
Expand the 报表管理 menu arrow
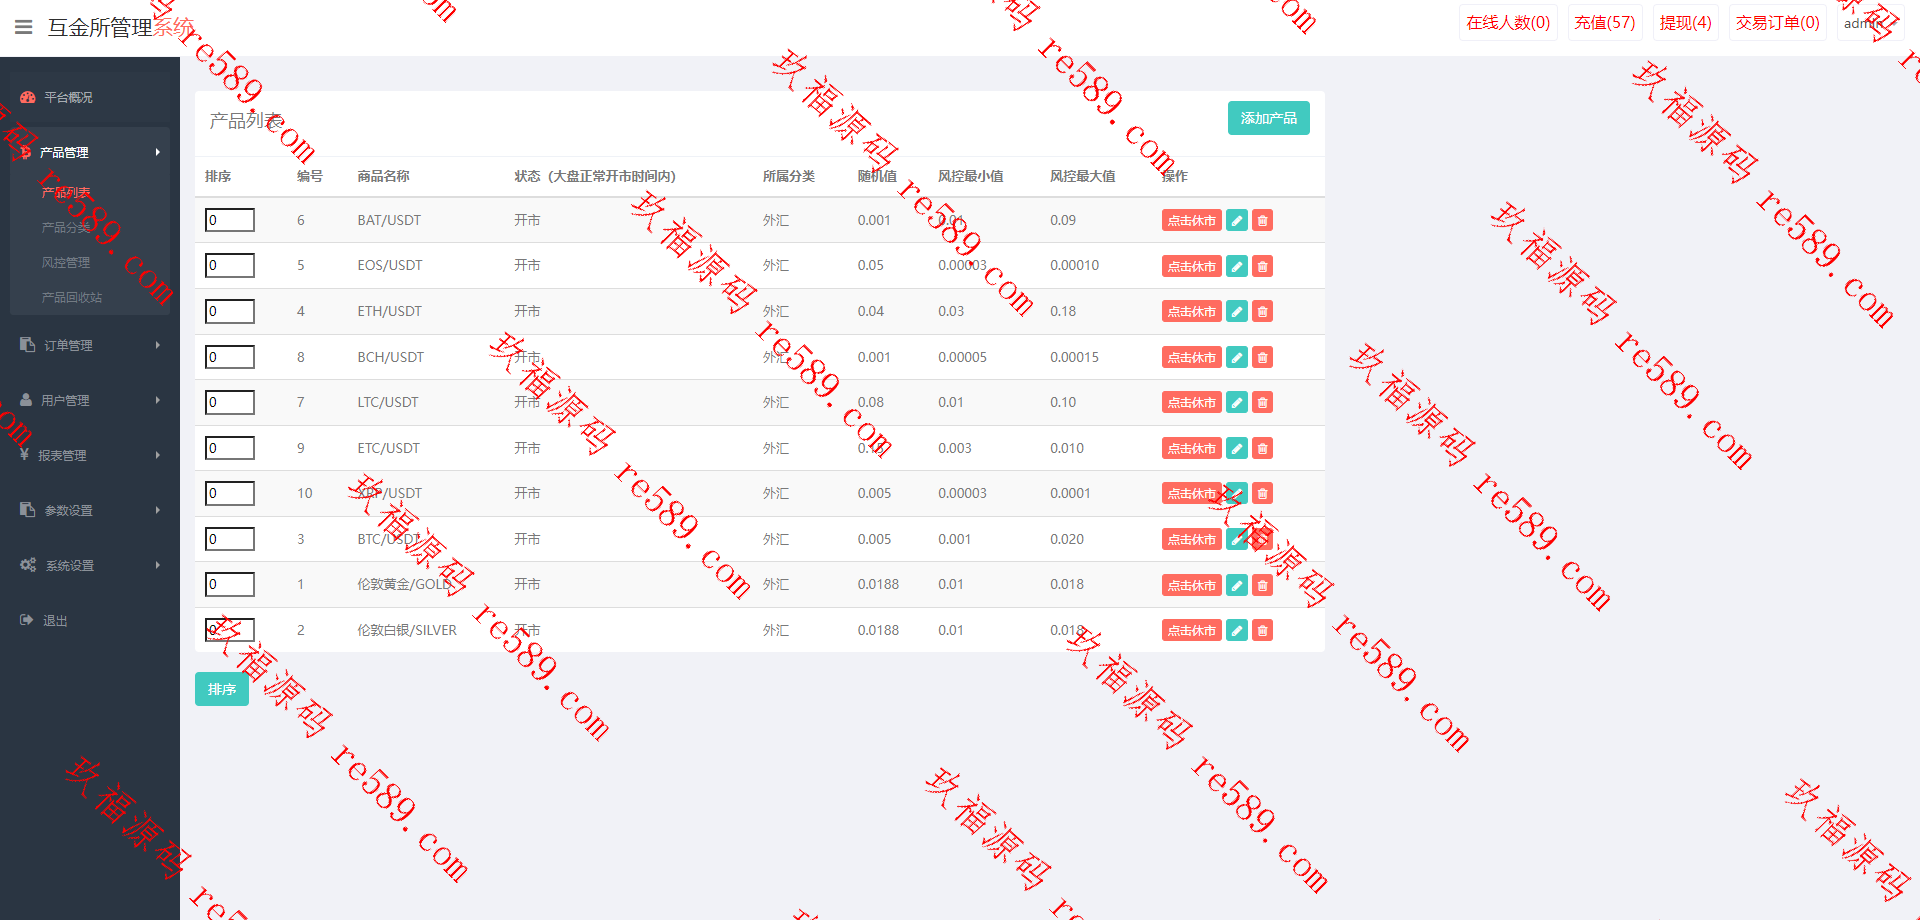click(157, 455)
